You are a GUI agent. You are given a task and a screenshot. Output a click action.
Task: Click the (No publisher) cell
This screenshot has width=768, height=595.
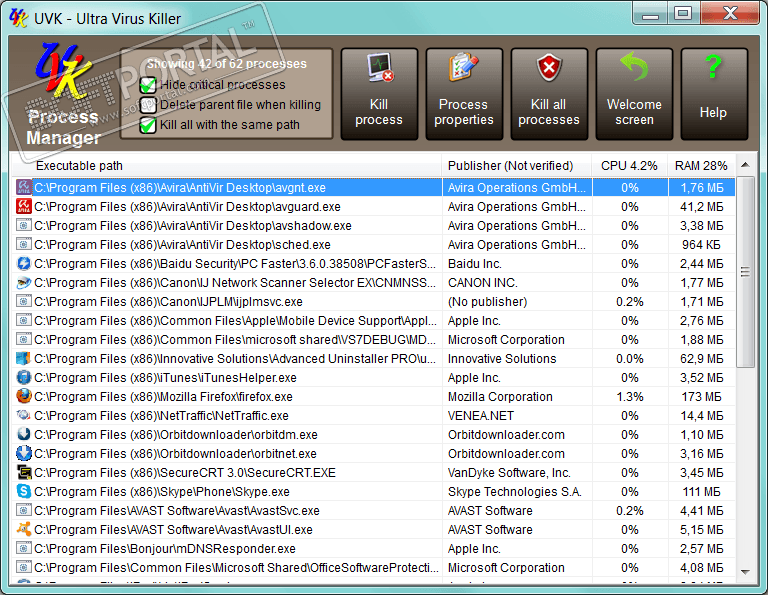click(x=487, y=302)
